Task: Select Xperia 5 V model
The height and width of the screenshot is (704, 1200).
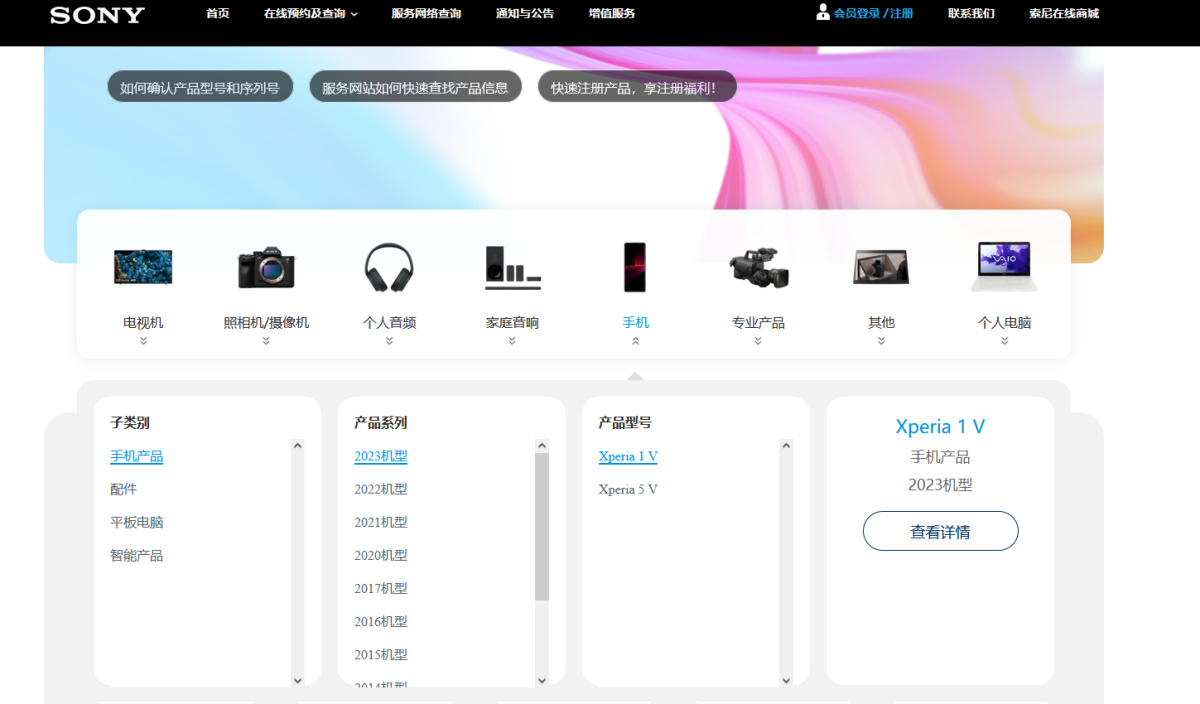Action: coord(628,489)
